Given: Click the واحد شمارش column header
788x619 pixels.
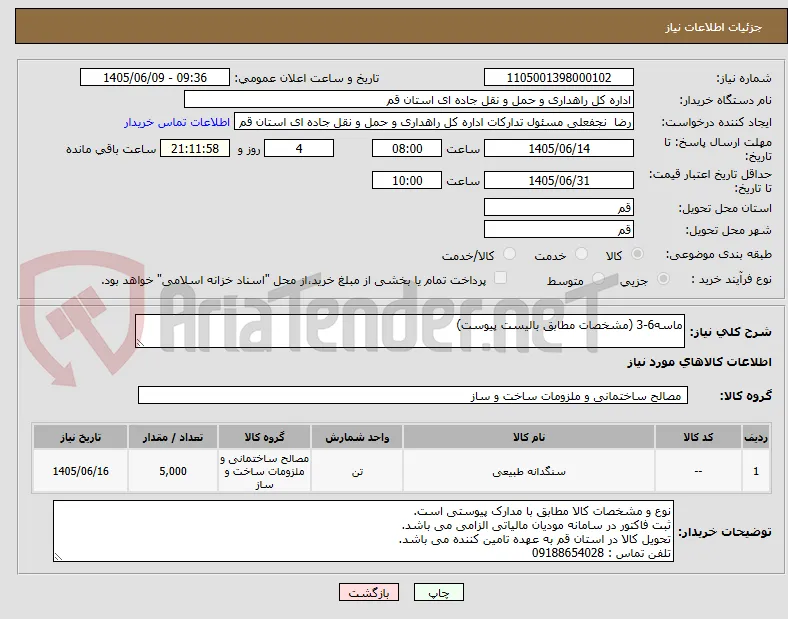Looking at the screenshot, I should pos(357,437).
